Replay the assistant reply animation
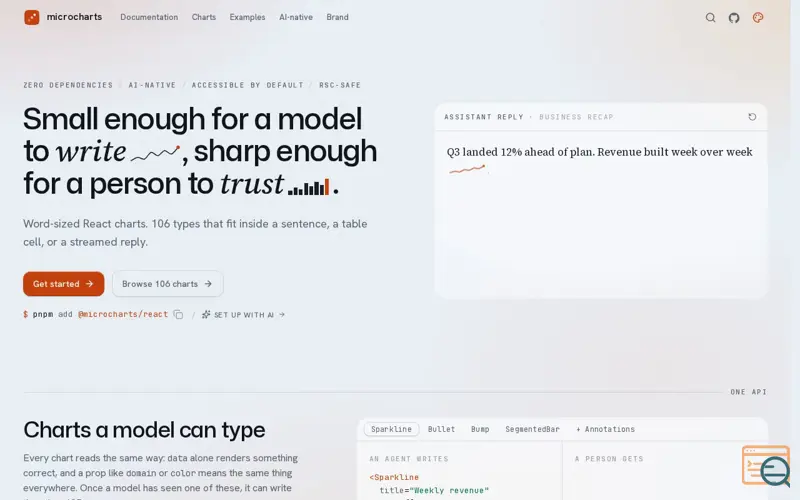Viewport: 800px width, 500px height. click(752, 117)
